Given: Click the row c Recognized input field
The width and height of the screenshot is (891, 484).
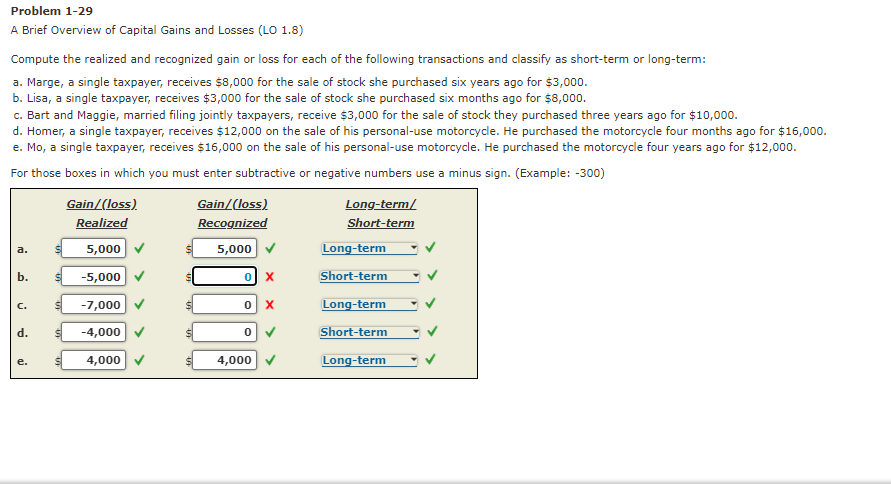Looking at the screenshot, I should (x=224, y=304).
